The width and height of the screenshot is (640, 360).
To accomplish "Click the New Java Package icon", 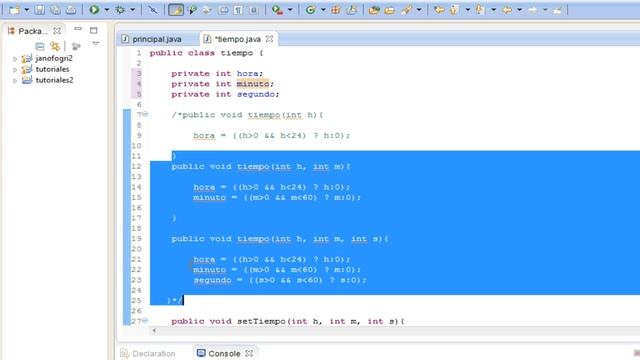I will (x=336, y=10).
